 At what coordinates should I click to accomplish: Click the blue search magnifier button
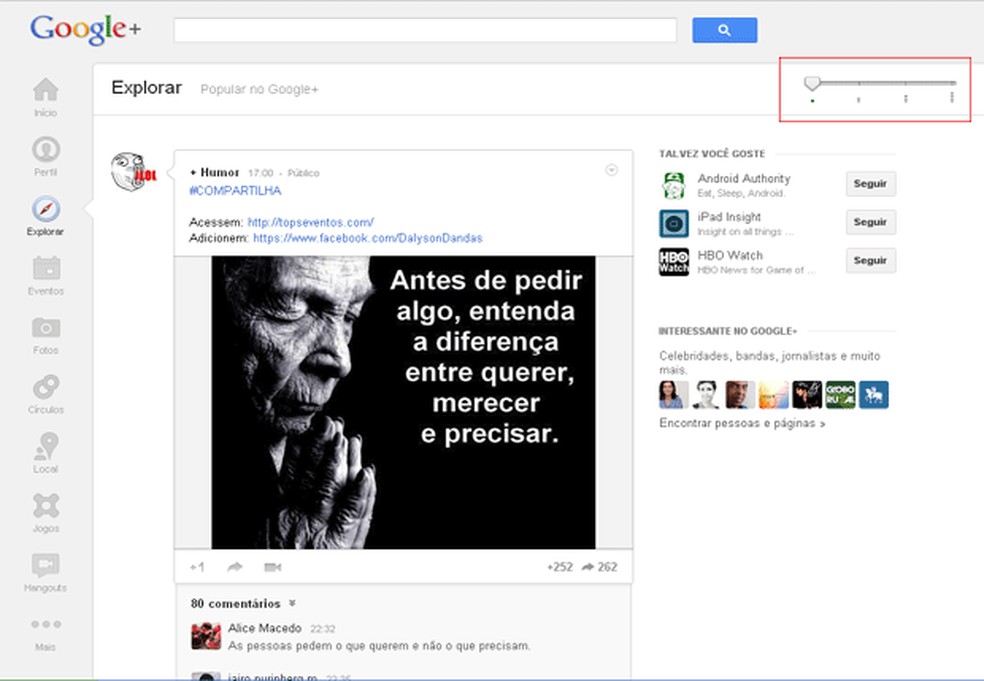[x=724, y=30]
